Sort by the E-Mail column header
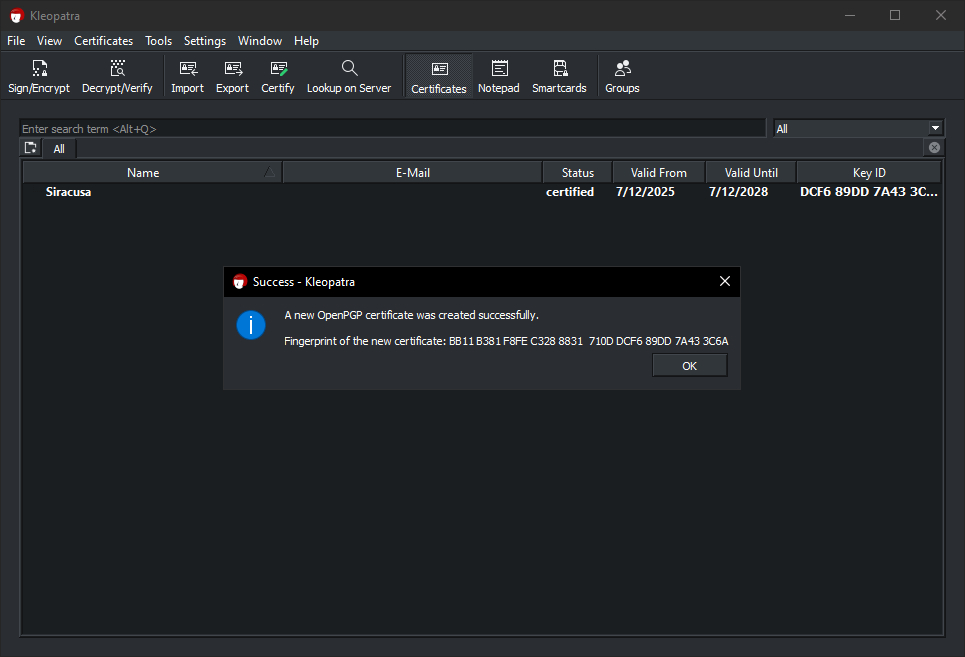The width and height of the screenshot is (965, 657). (412, 173)
